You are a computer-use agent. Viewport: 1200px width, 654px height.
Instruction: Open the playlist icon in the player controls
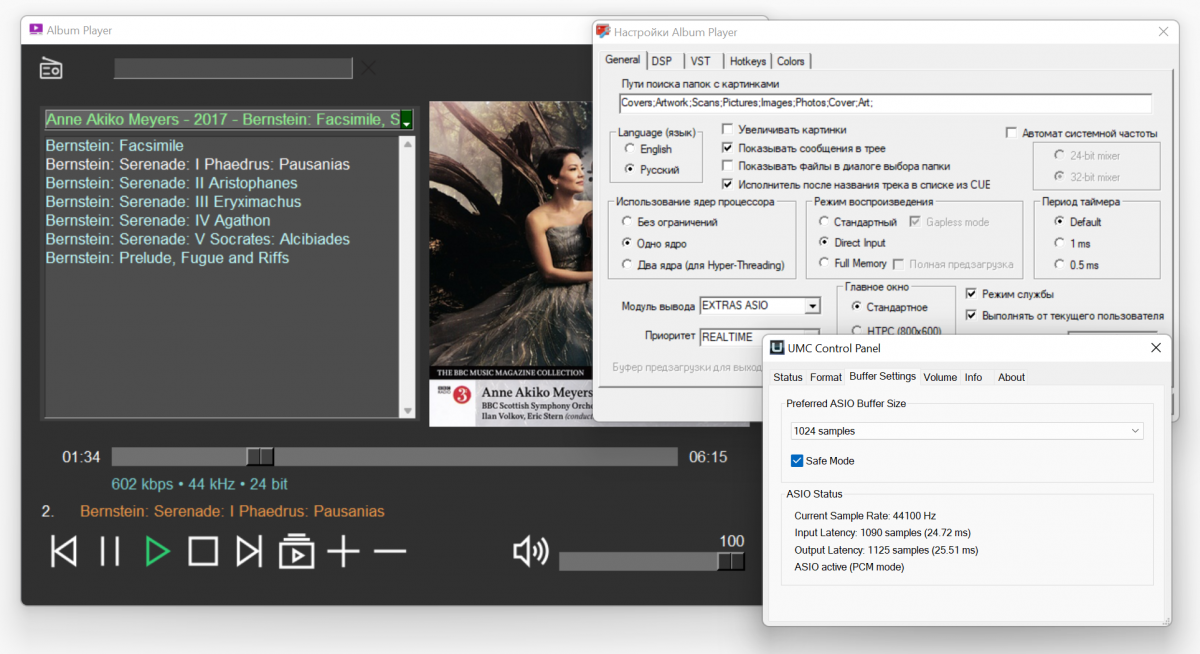click(x=296, y=551)
